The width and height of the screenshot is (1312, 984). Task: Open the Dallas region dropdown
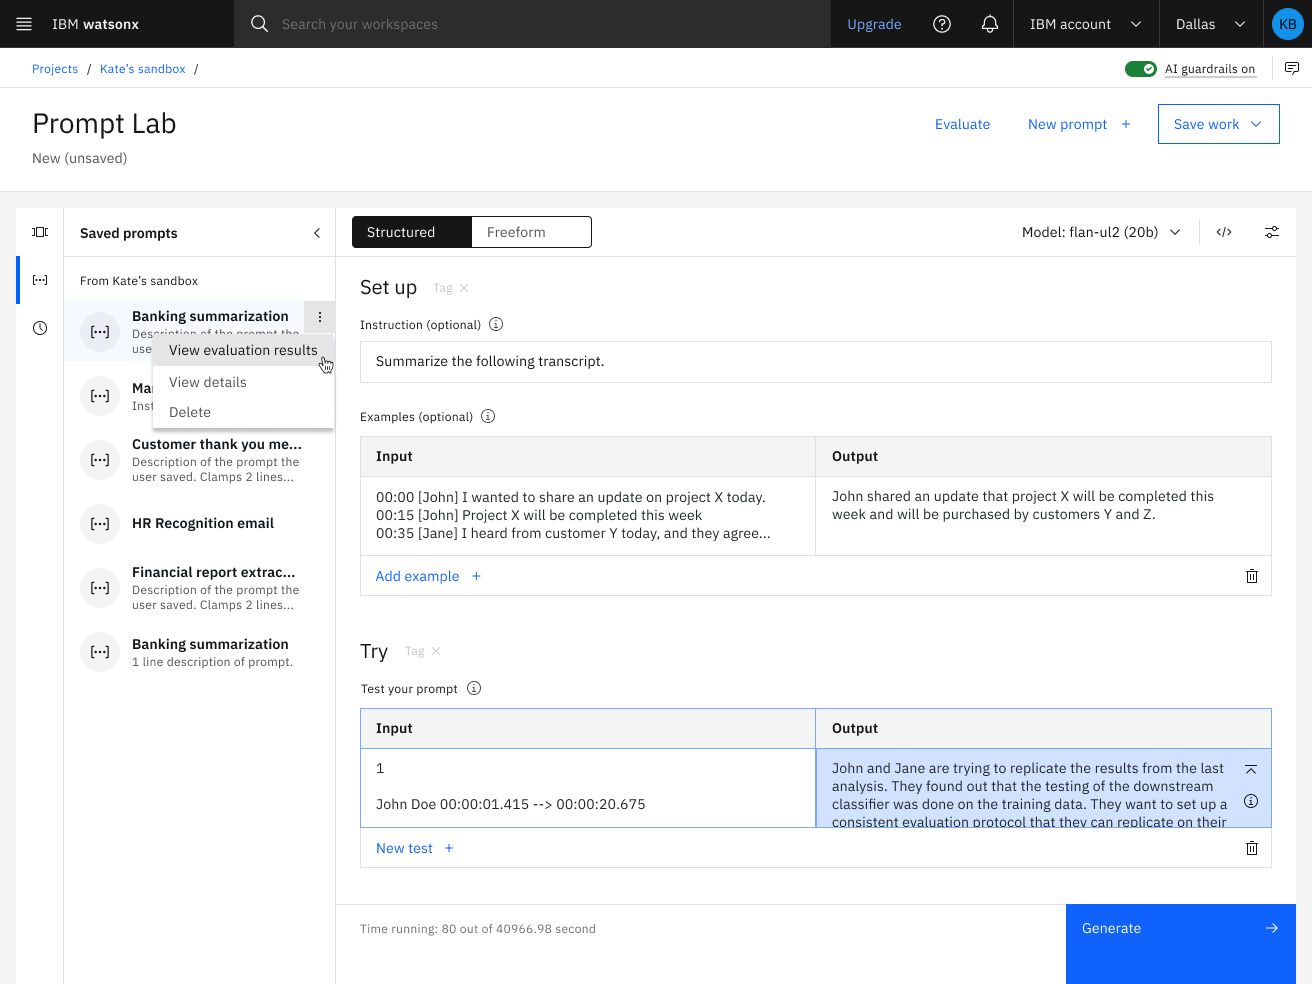pyautogui.click(x=1211, y=24)
